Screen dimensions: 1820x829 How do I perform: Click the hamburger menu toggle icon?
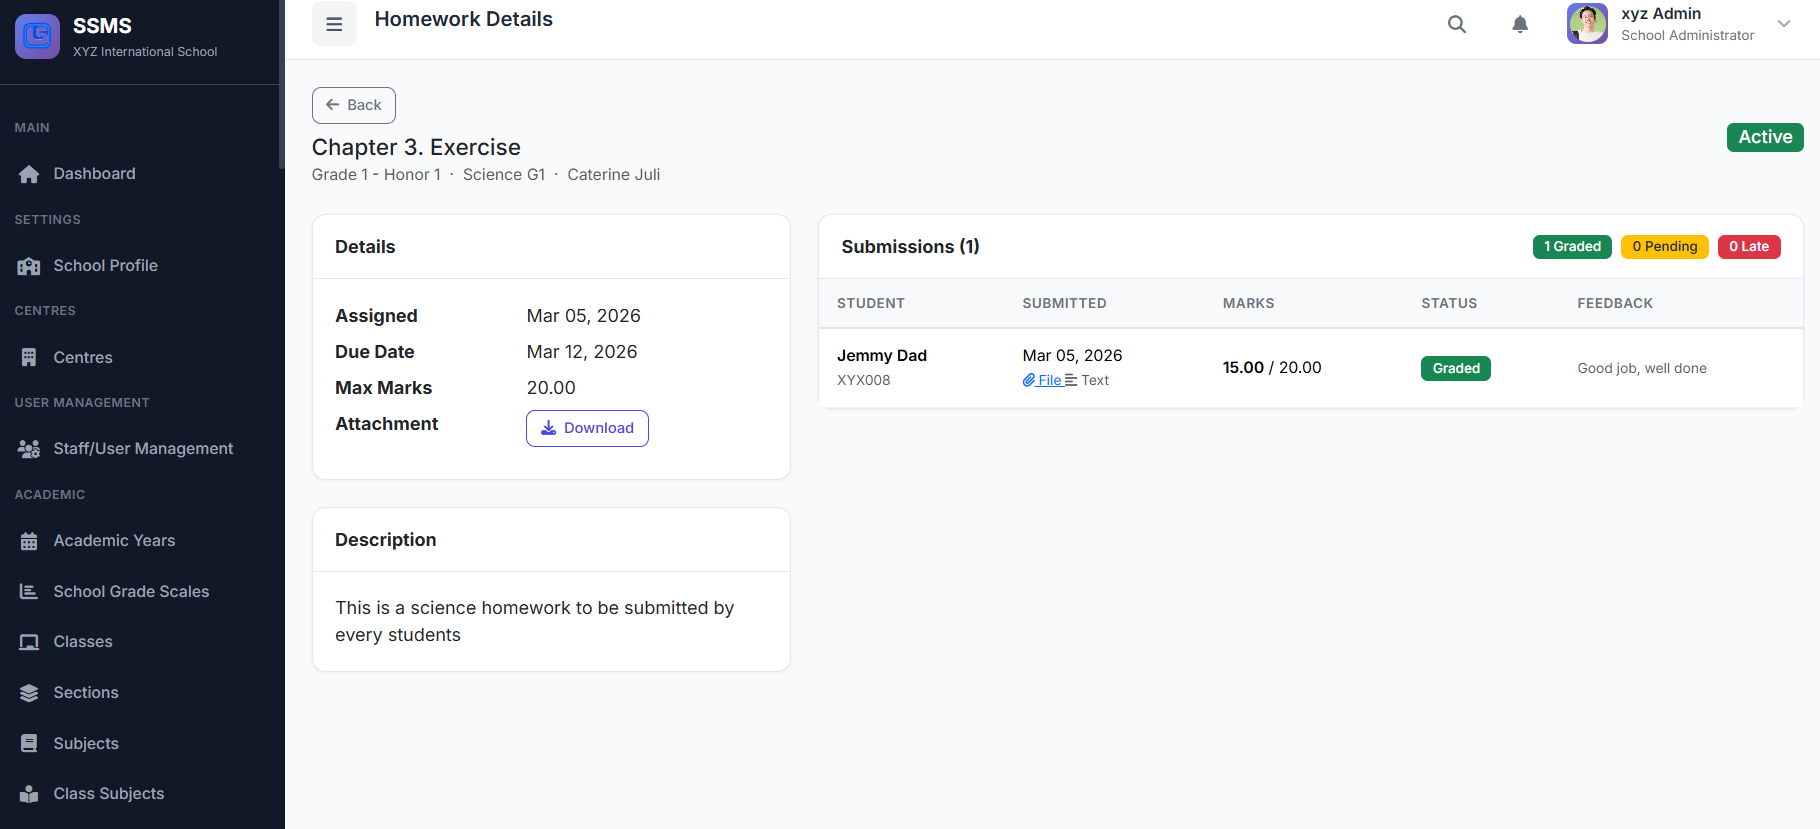[334, 24]
